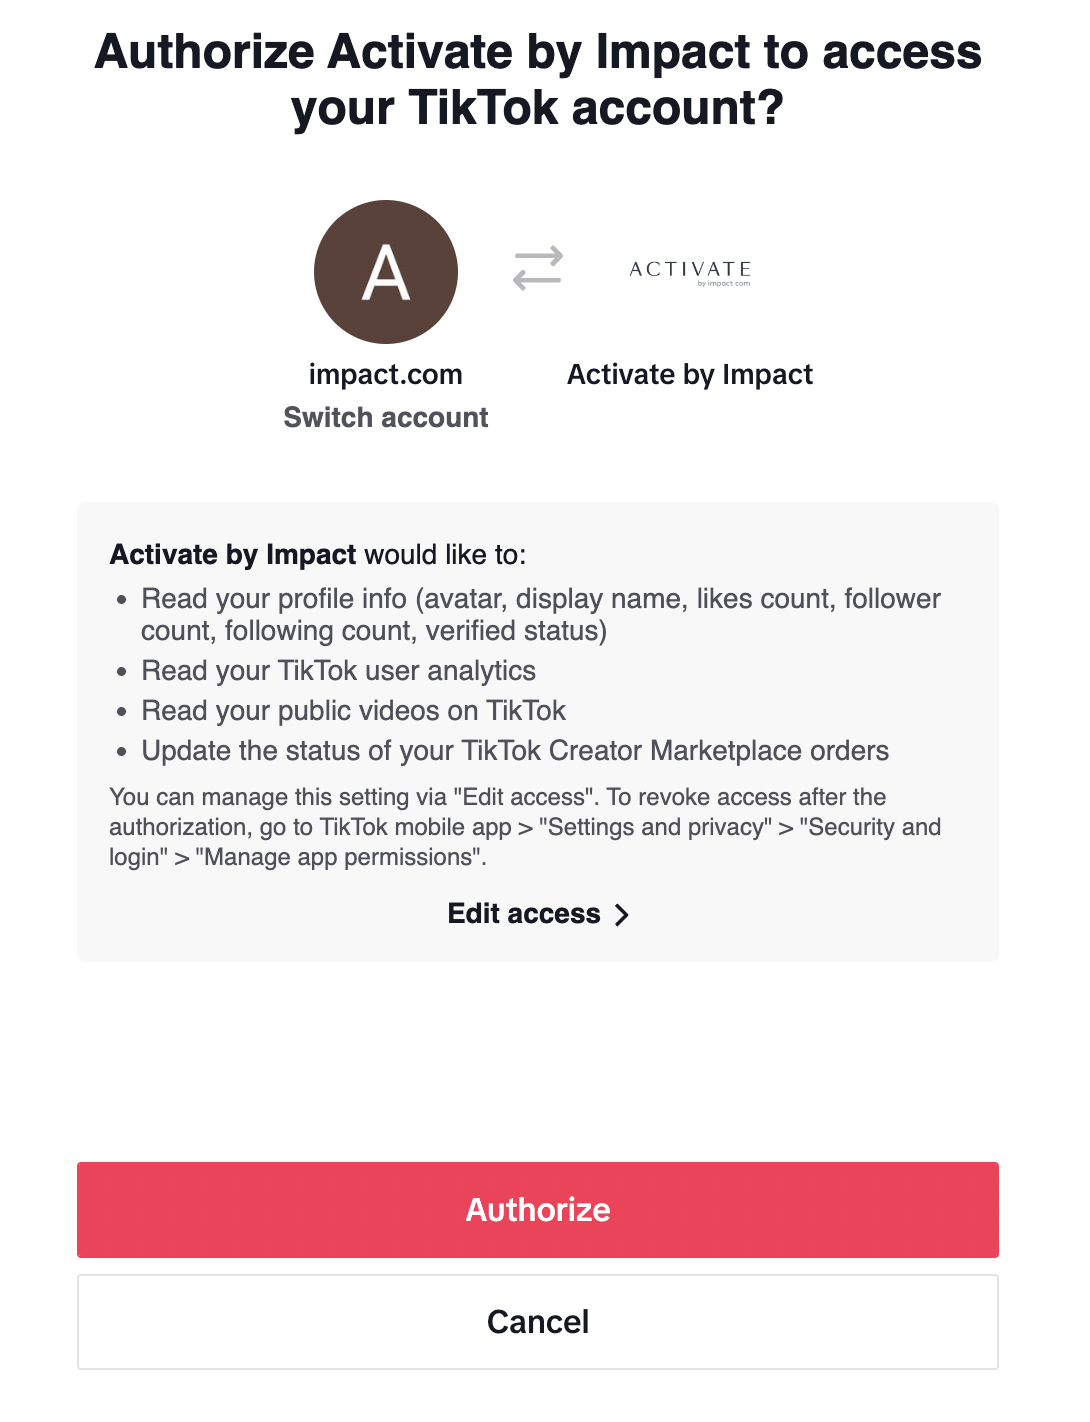Click the "Activate by Impact" label under the logo
The image size is (1090, 1422).
point(690,375)
